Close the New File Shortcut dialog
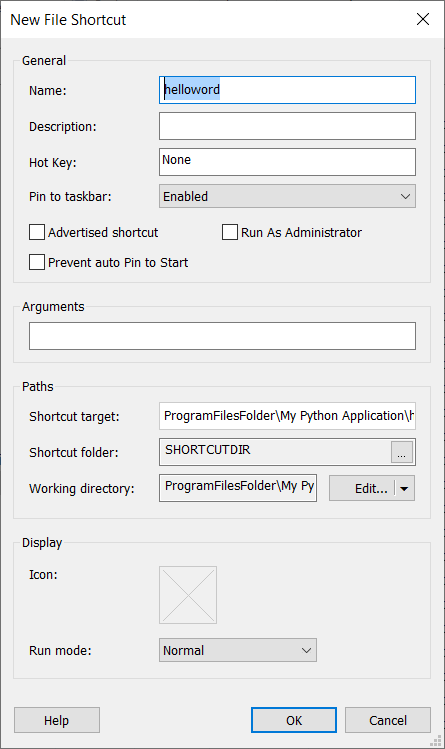Screen dimensions: 445x749 click(423, 19)
